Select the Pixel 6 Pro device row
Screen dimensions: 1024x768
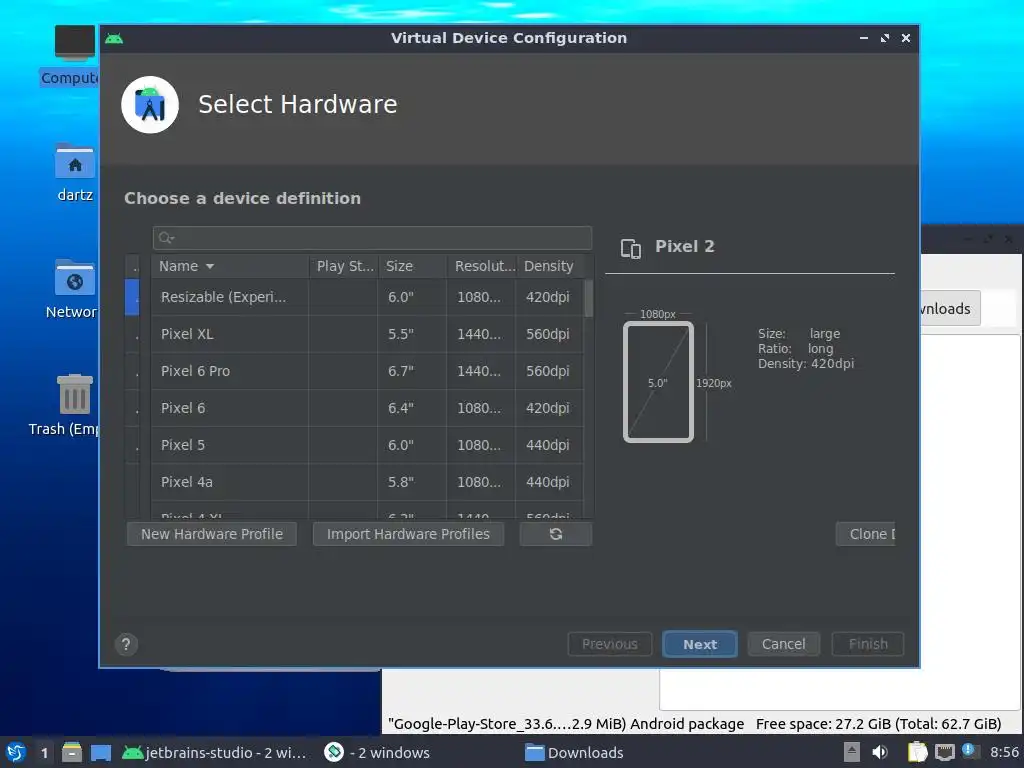(367, 371)
